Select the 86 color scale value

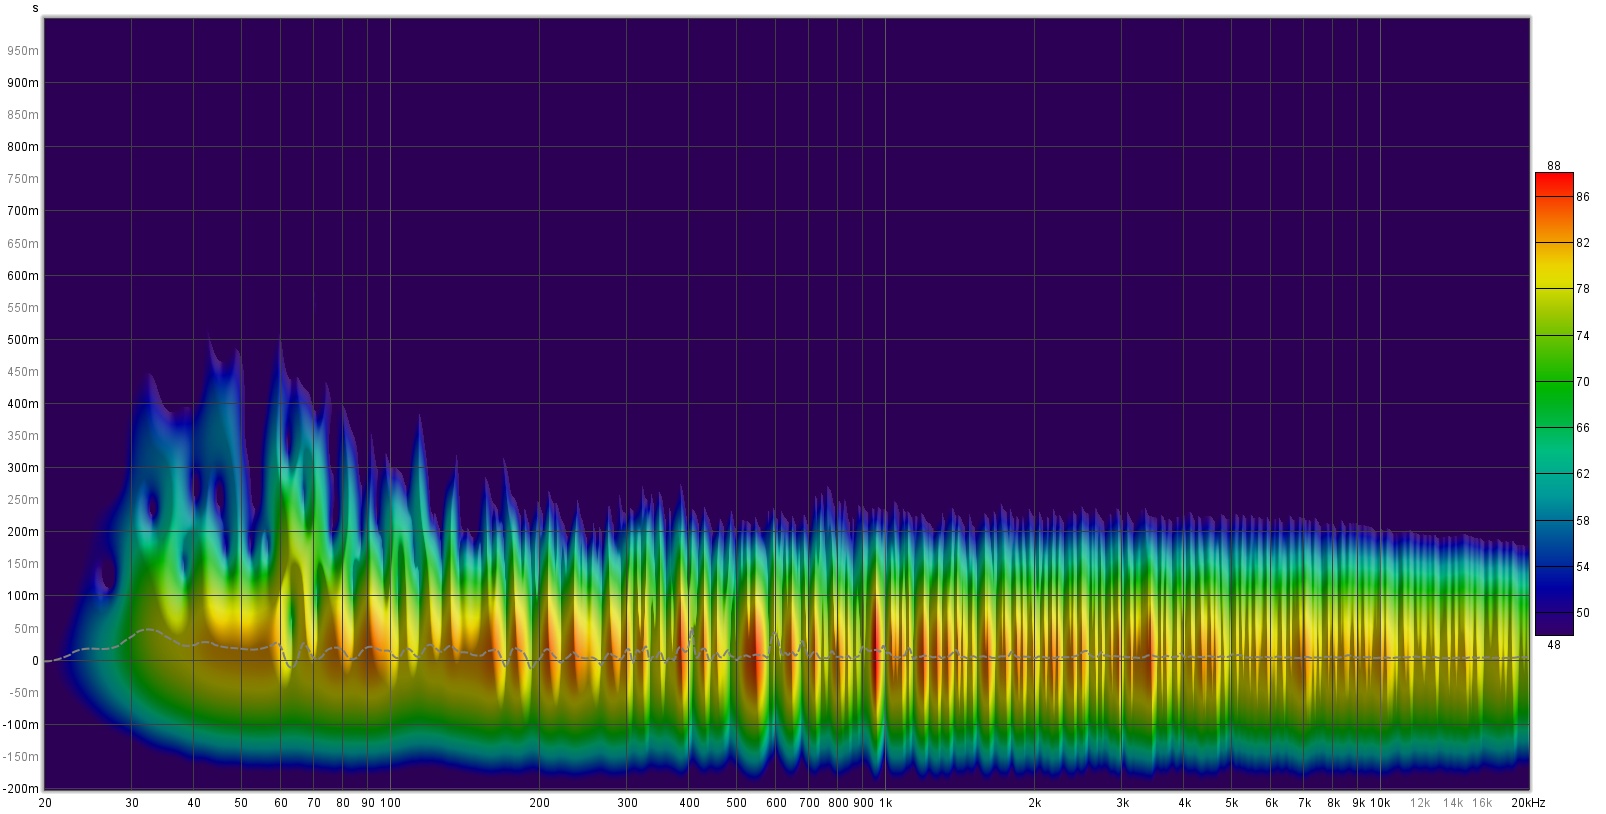tap(1583, 197)
